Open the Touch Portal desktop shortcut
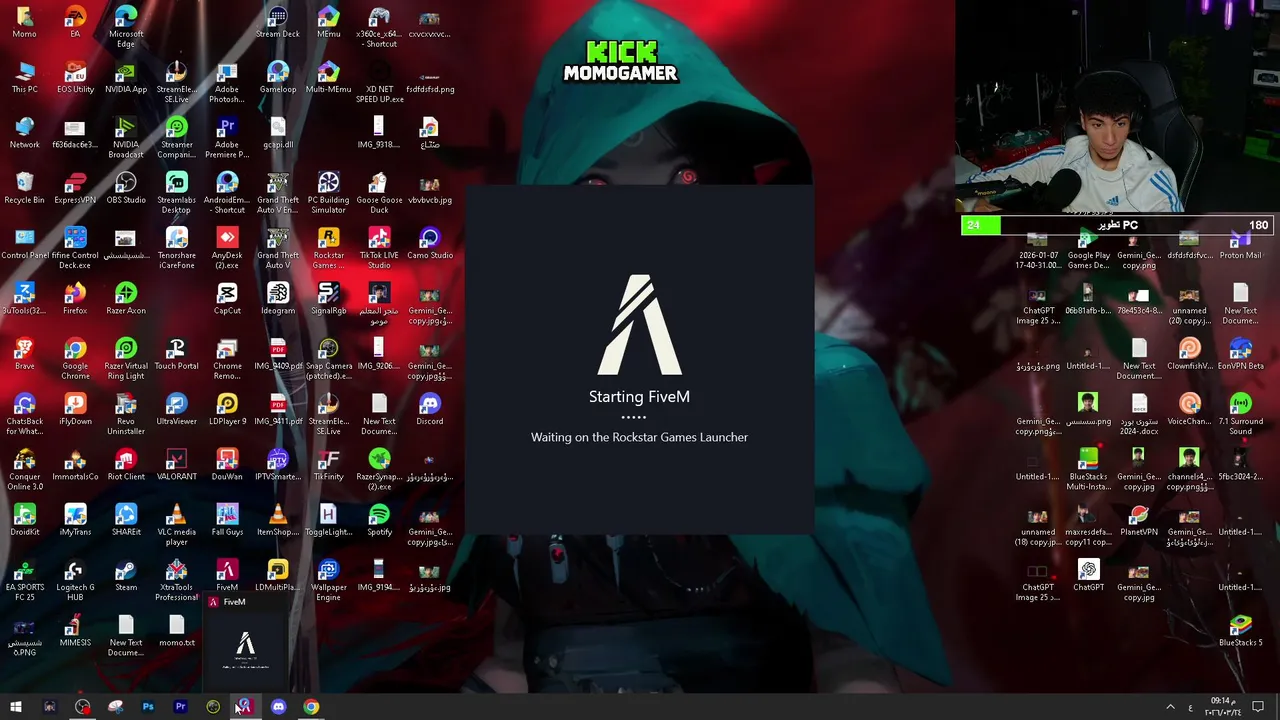The width and height of the screenshot is (1280, 720). 176,354
